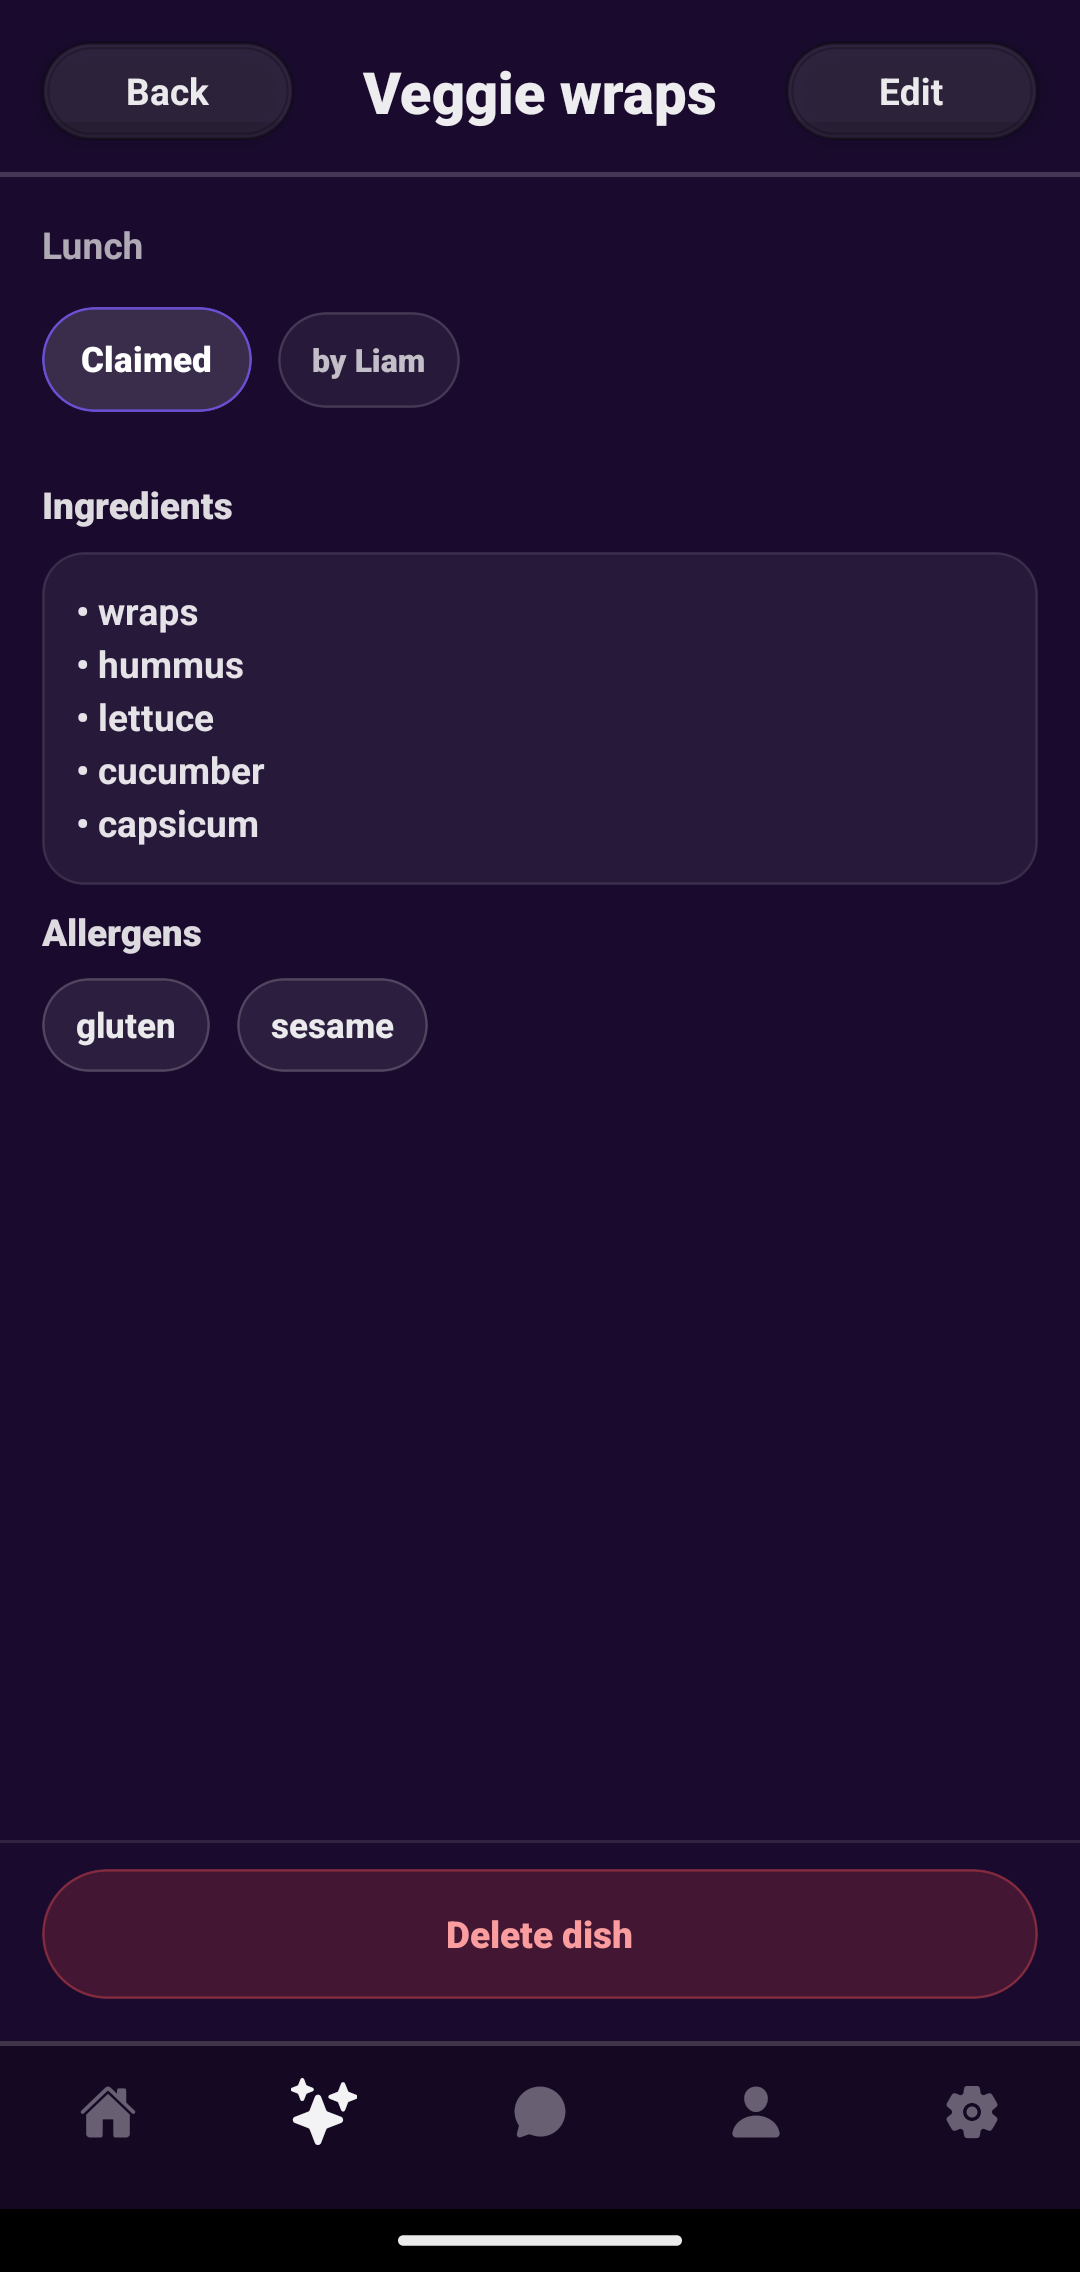
Task: Select the gluten allergen tag
Action: (x=126, y=1025)
